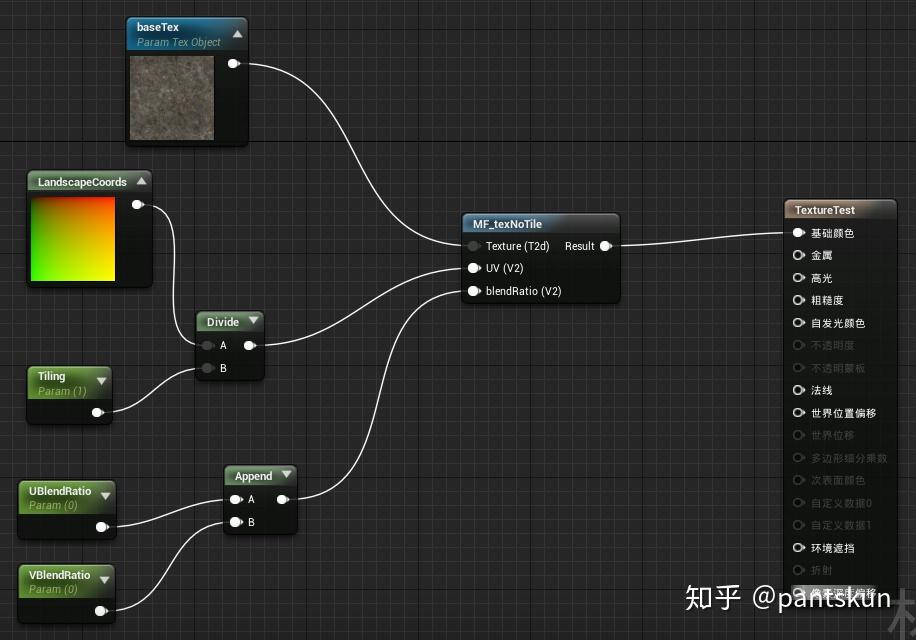916x640 pixels.
Task: Select the Append node title
Action: [x=253, y=476]
